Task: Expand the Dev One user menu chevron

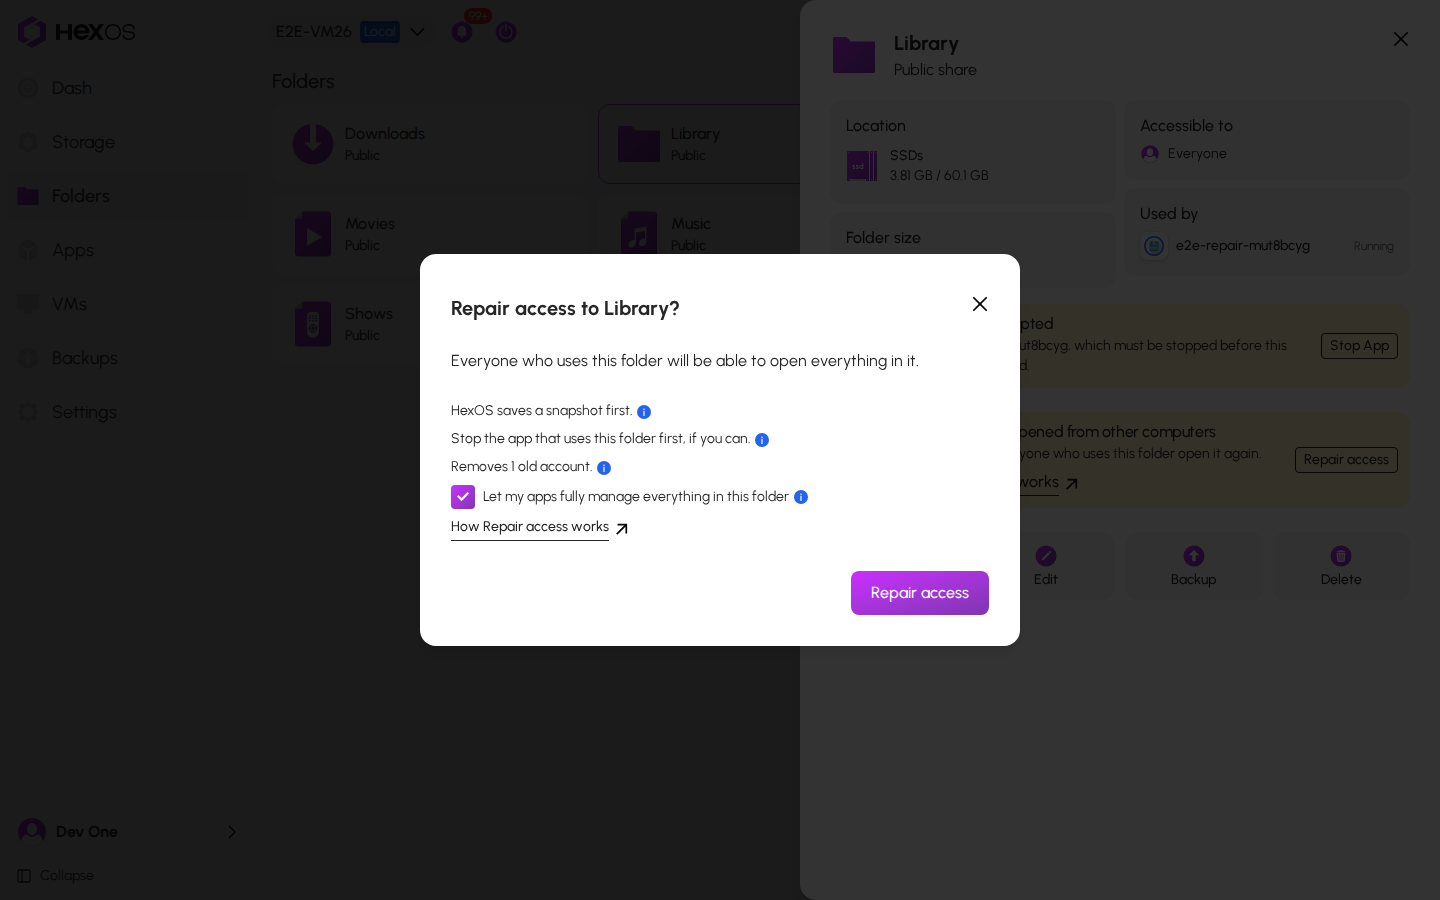Action: (232, 832)
